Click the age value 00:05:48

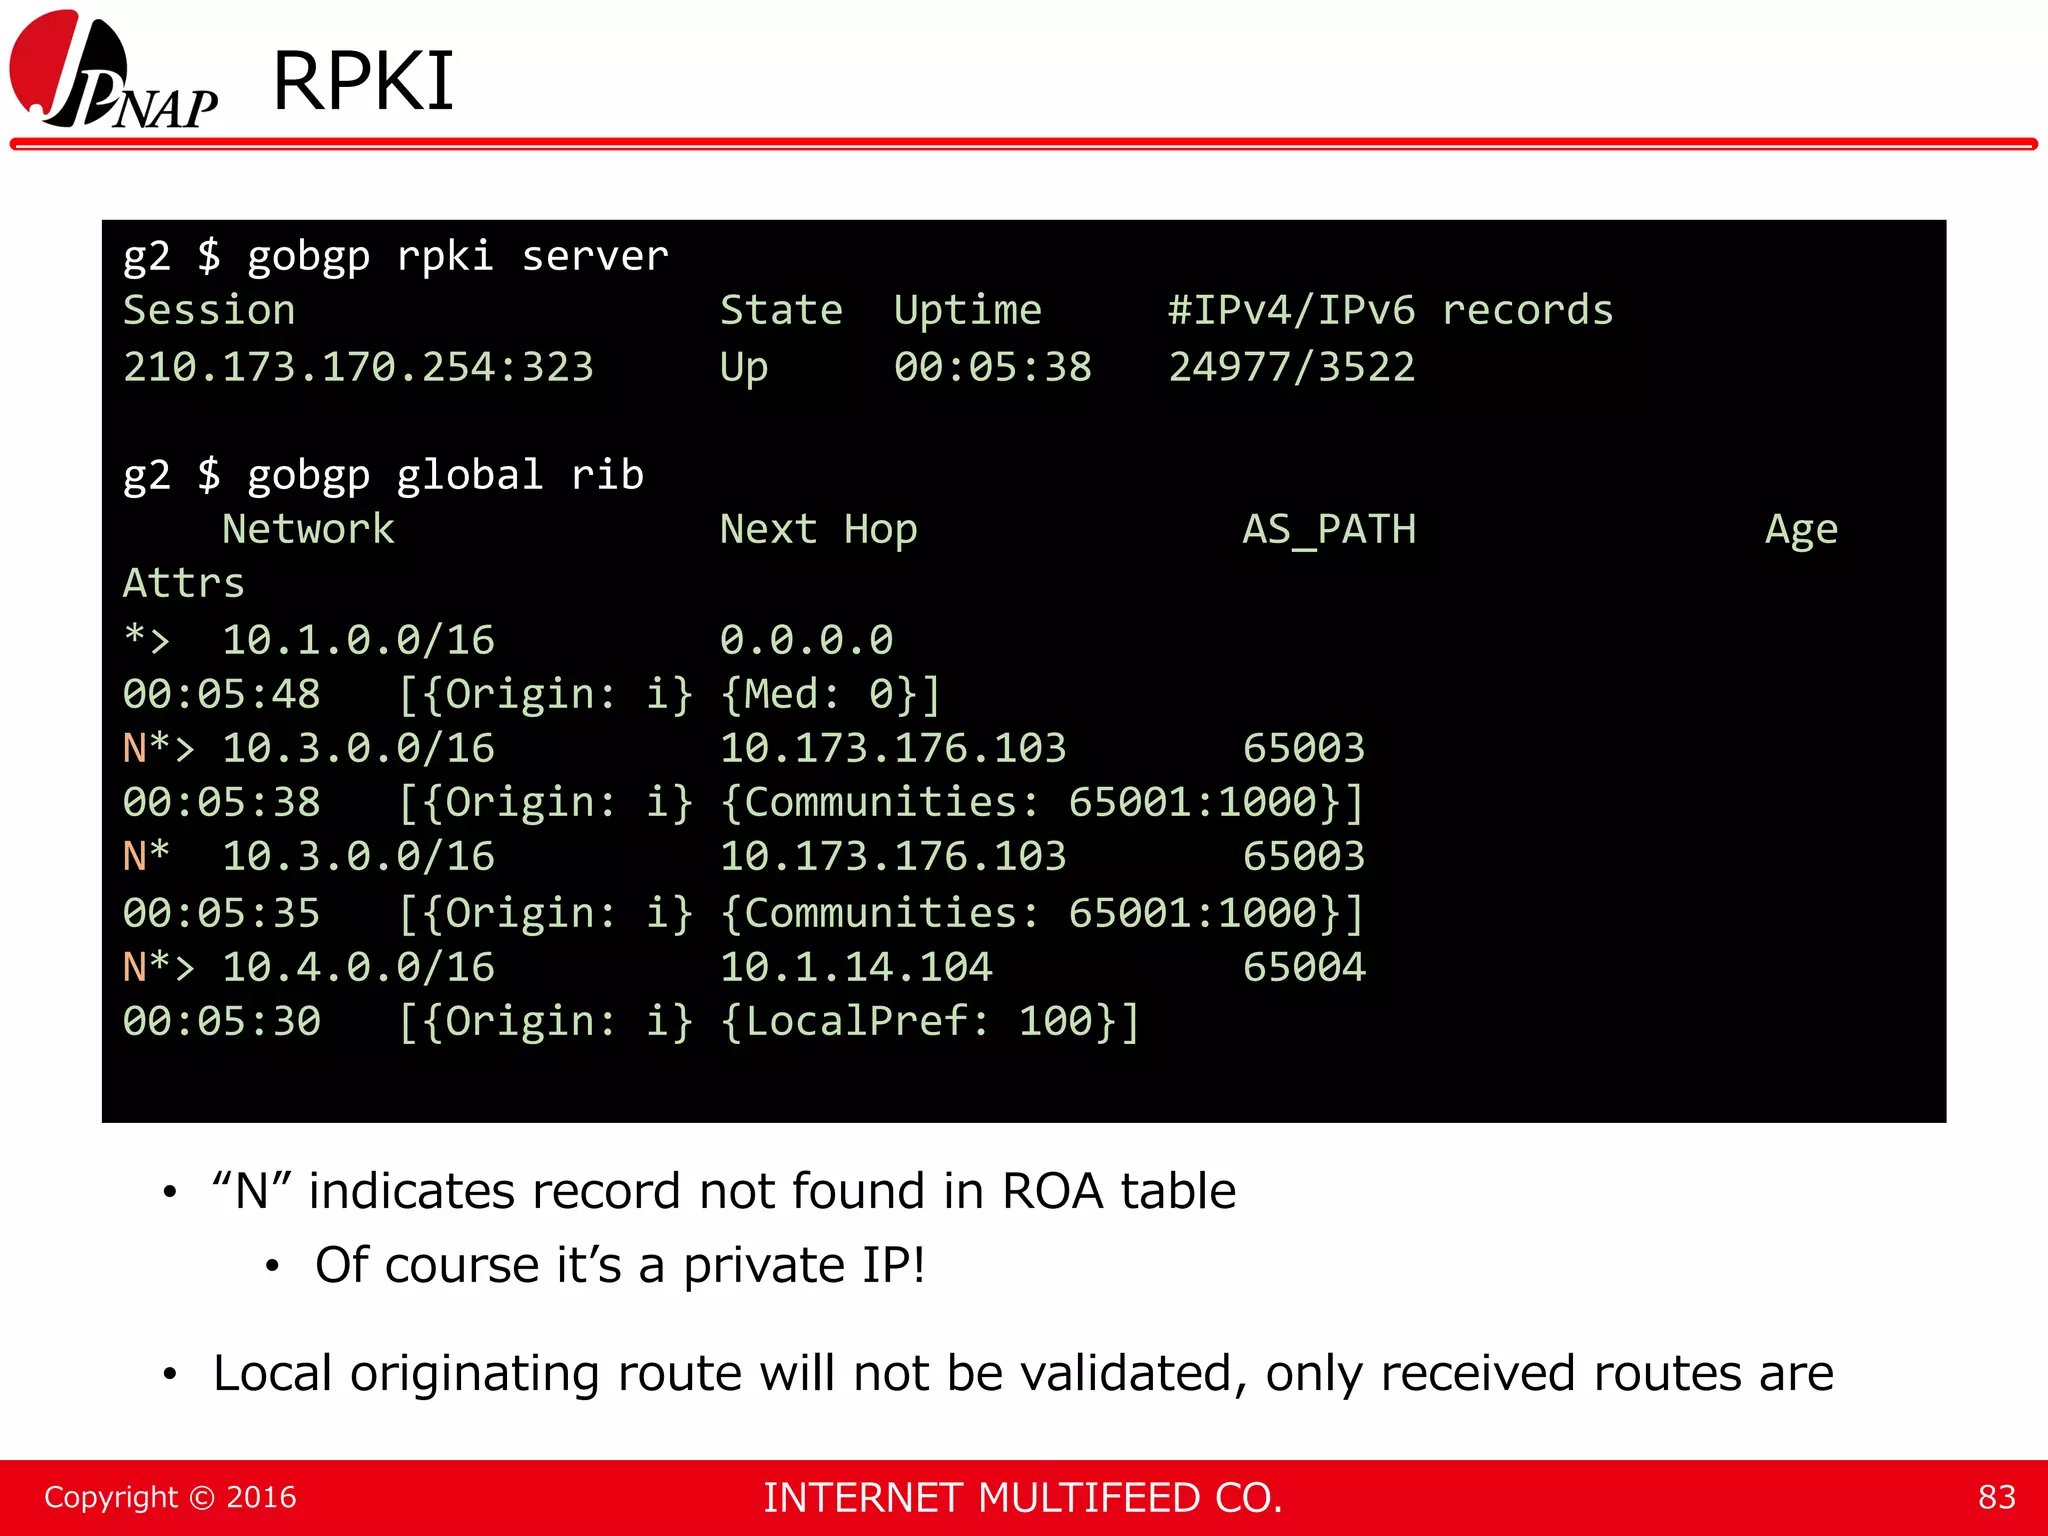(x=221, y=694)
